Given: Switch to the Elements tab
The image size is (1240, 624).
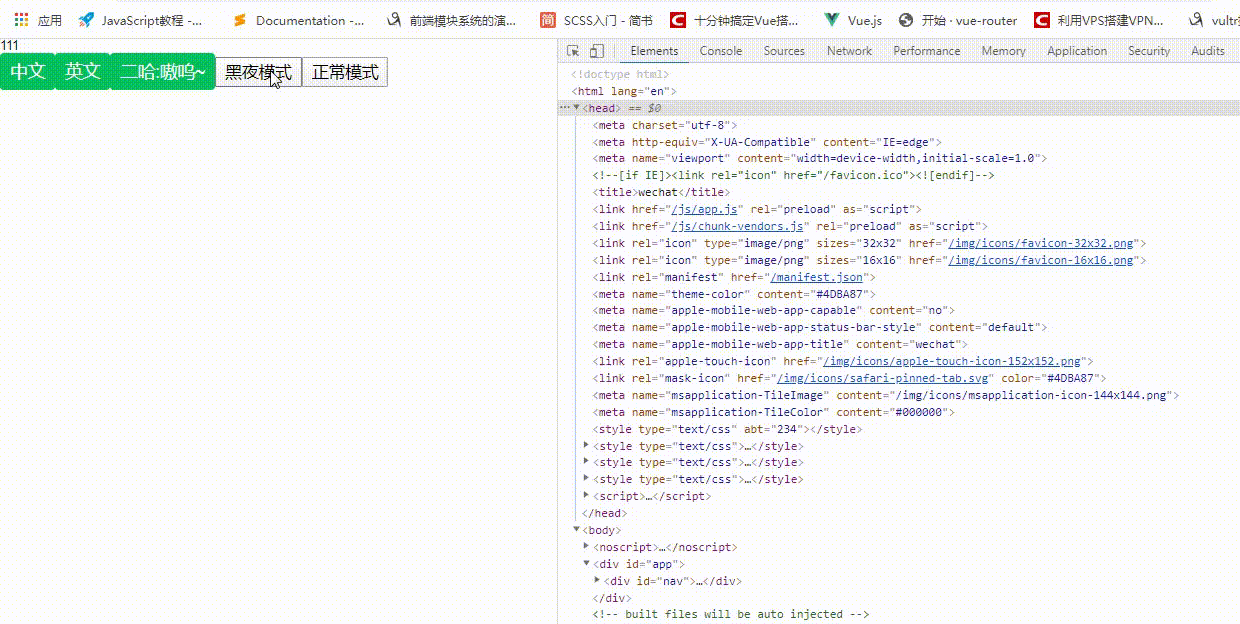Looking at the screenshot, I should pyautogui.click(x=654, y=51).
